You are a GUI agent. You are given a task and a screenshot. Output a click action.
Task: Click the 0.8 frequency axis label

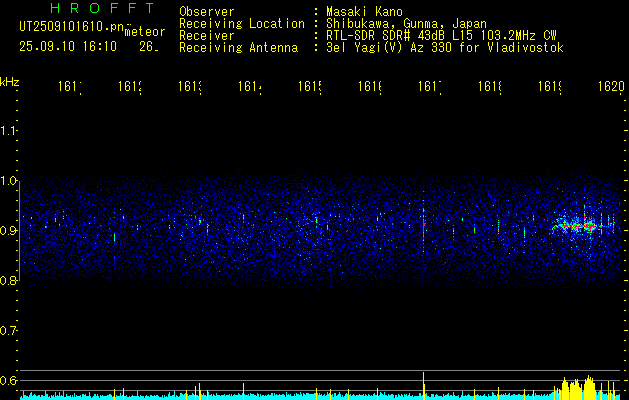tap(8, 280)
